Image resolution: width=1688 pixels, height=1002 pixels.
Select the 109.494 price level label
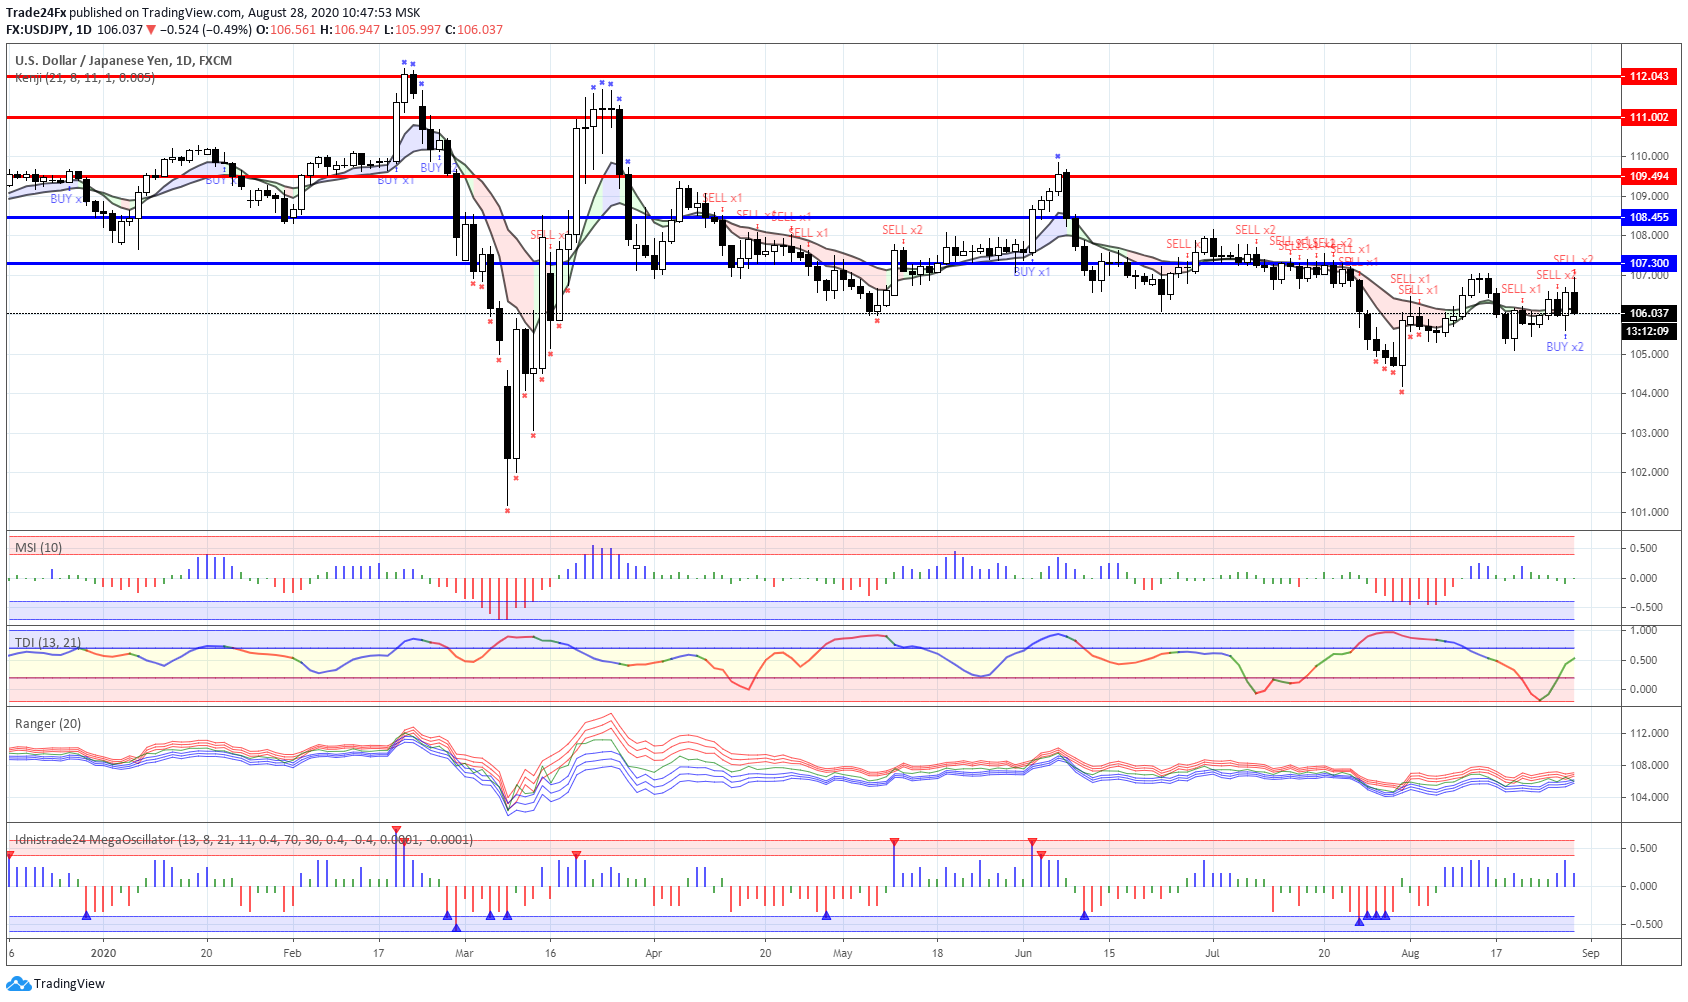[1649, 176]
